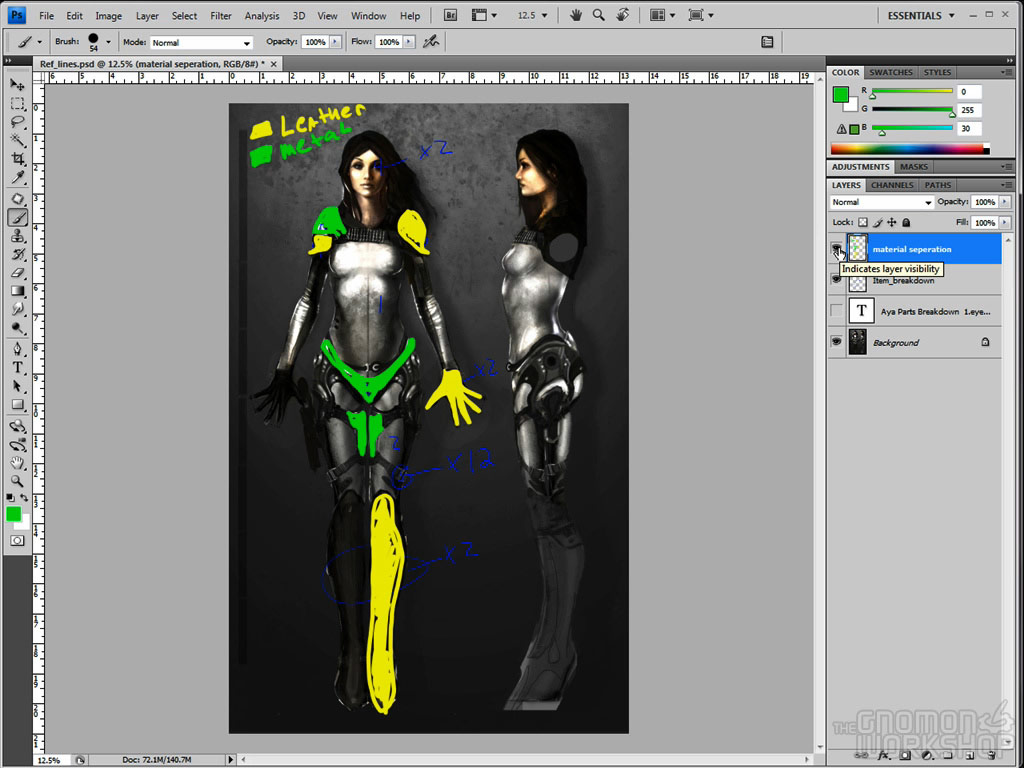Image resolution: width=1024 pixels, height=768 pixels.
Task: Reset default foreground and background colors
Action: point(10,498)
